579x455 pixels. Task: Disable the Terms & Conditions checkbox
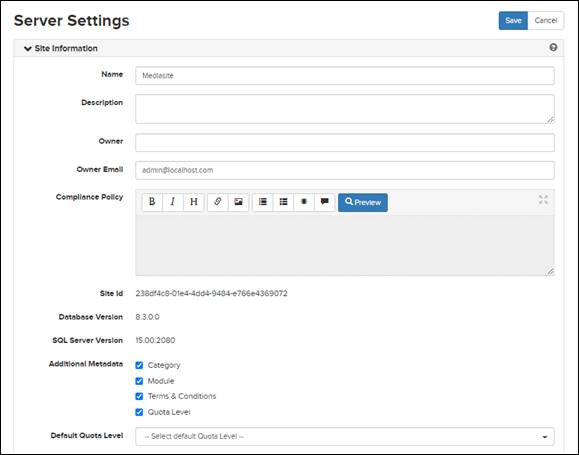point(139,396)
